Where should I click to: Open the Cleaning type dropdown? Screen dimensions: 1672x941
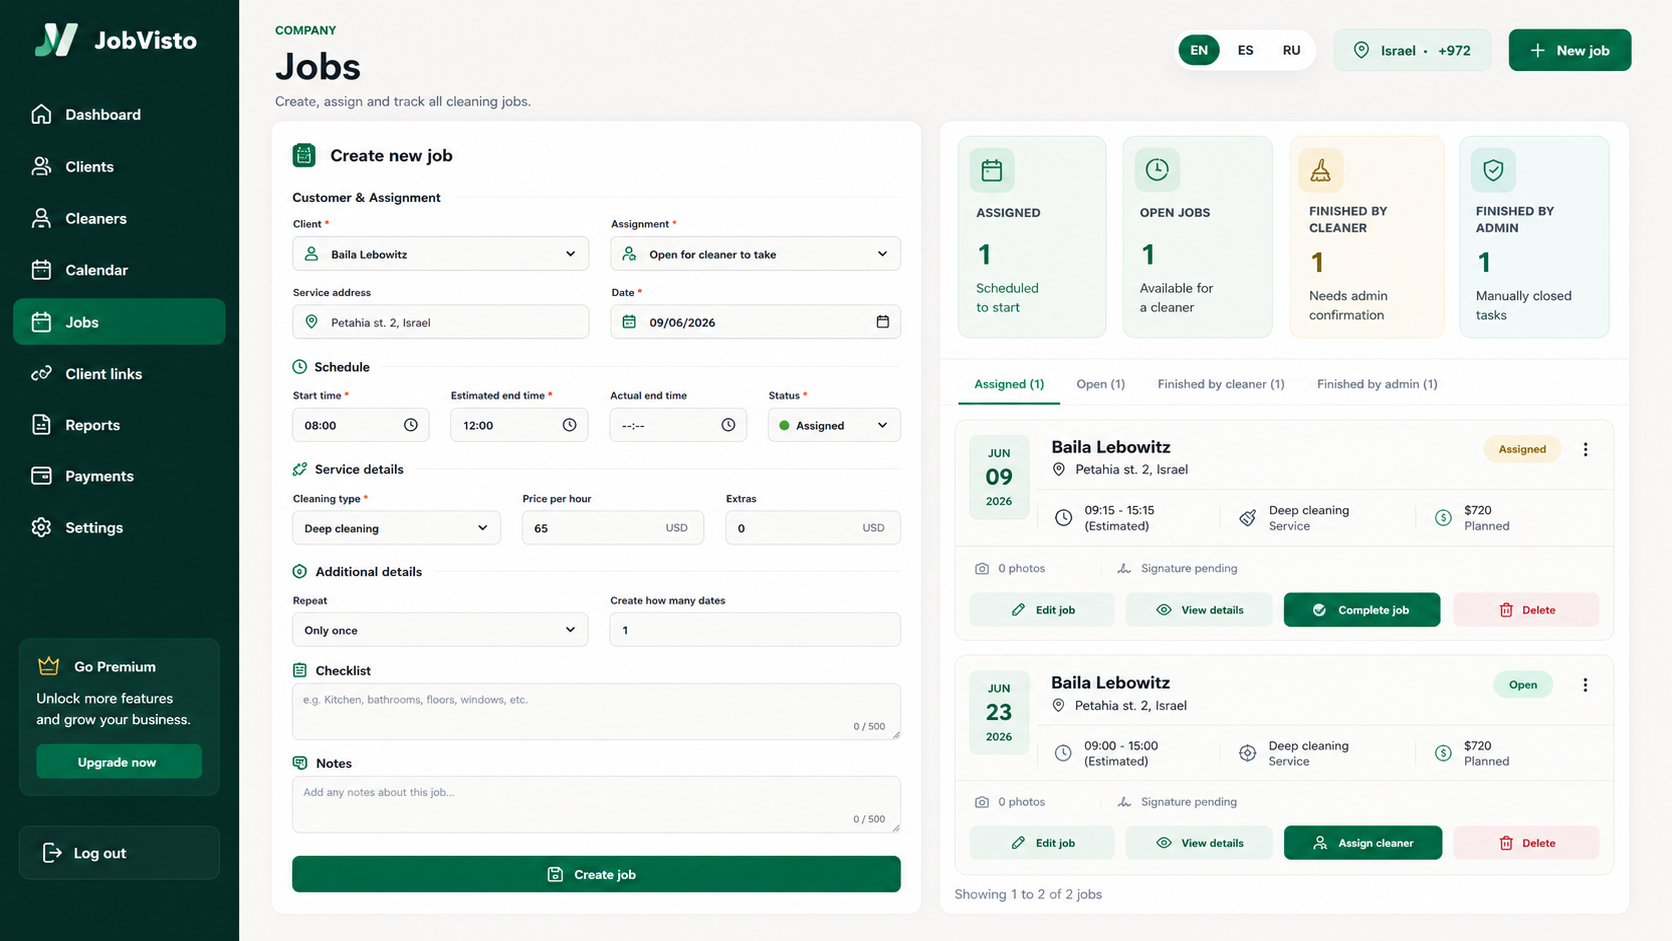(396, 528)
